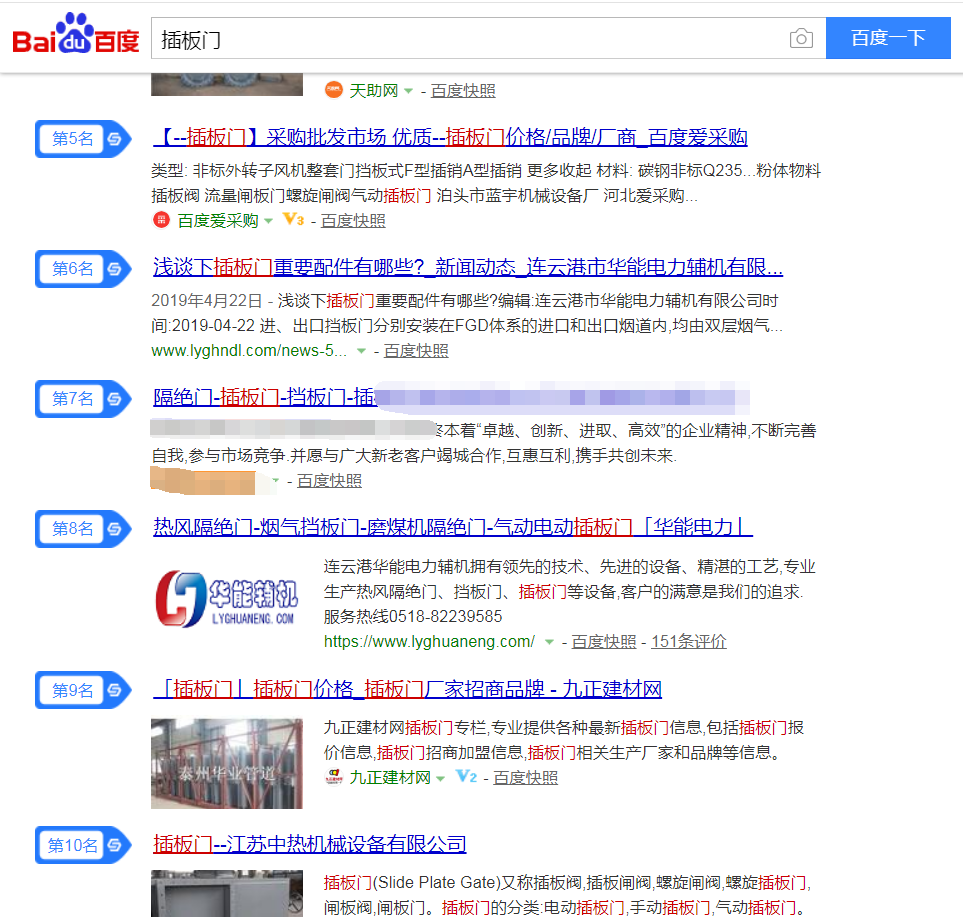The image size is (963, 917).
Task: Click the 第7名 rank badge
Action: click(x=83, y=399)
